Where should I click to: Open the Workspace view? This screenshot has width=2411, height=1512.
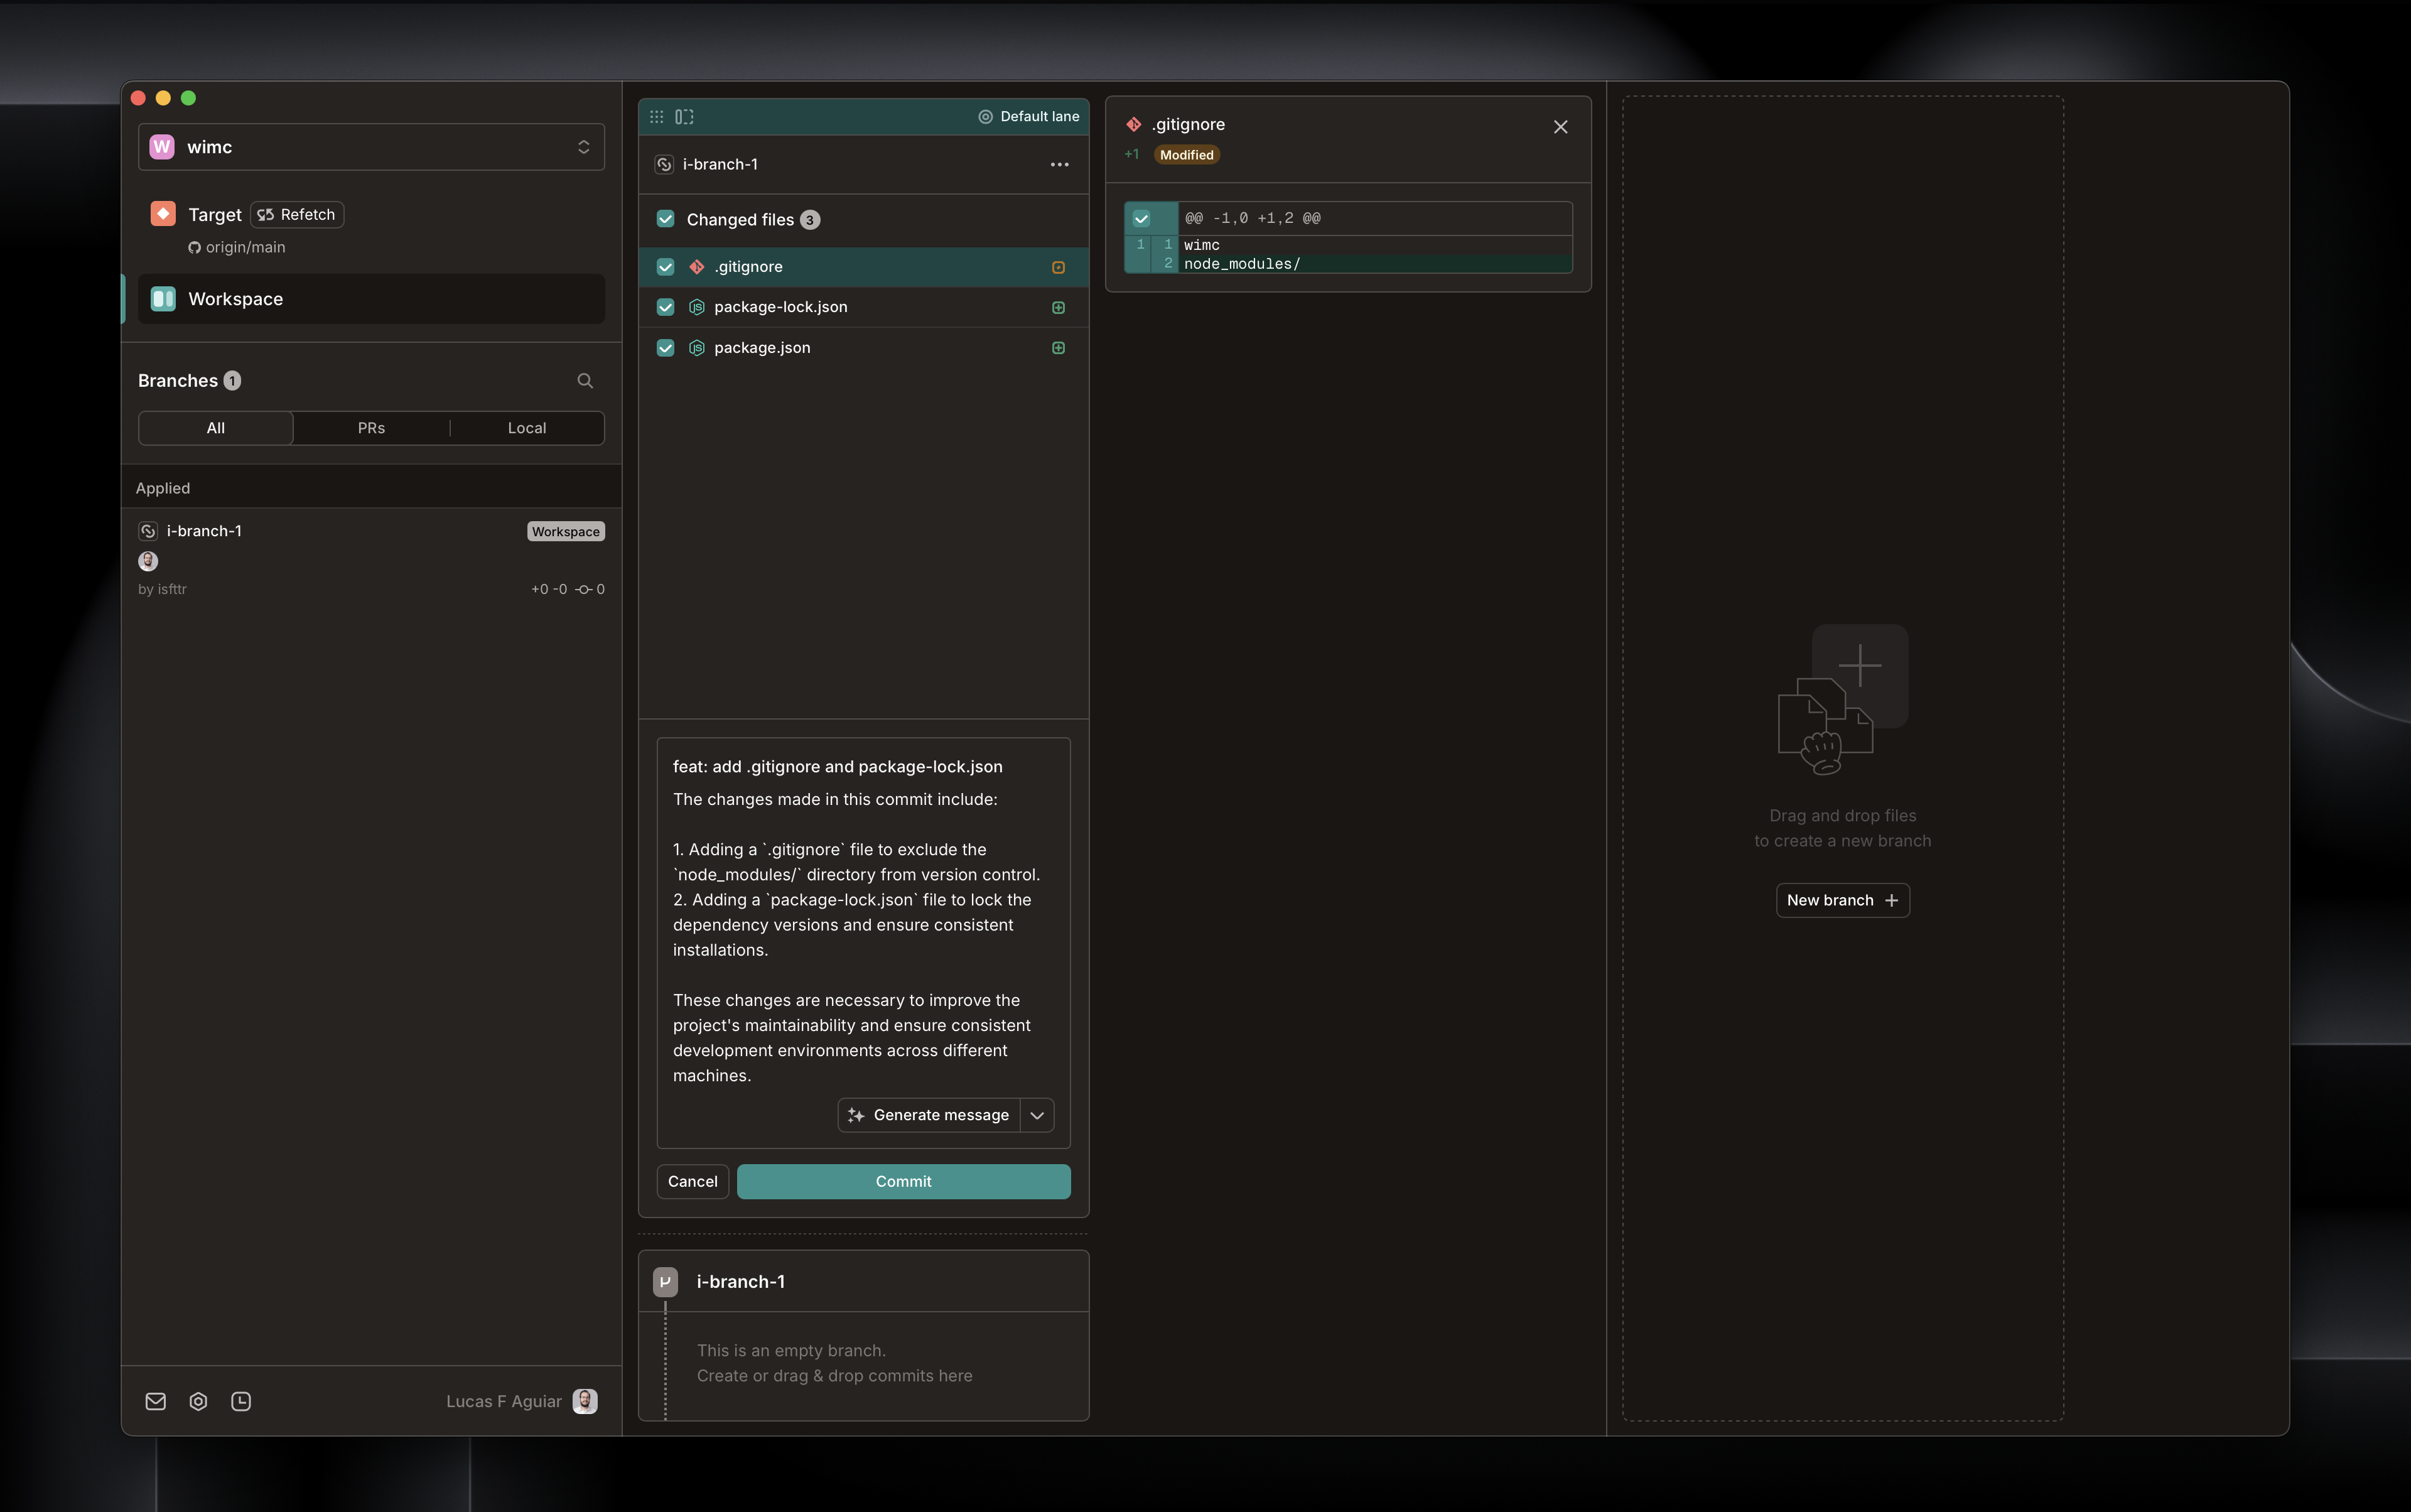(371, 299)
